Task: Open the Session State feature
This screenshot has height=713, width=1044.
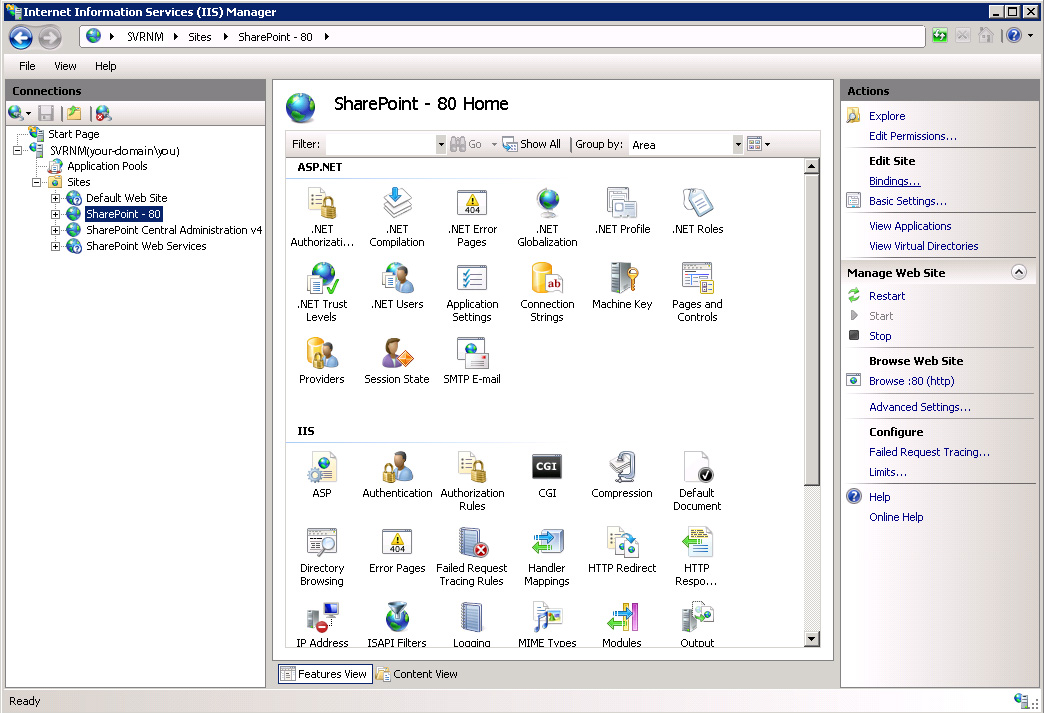Action: 397,361
